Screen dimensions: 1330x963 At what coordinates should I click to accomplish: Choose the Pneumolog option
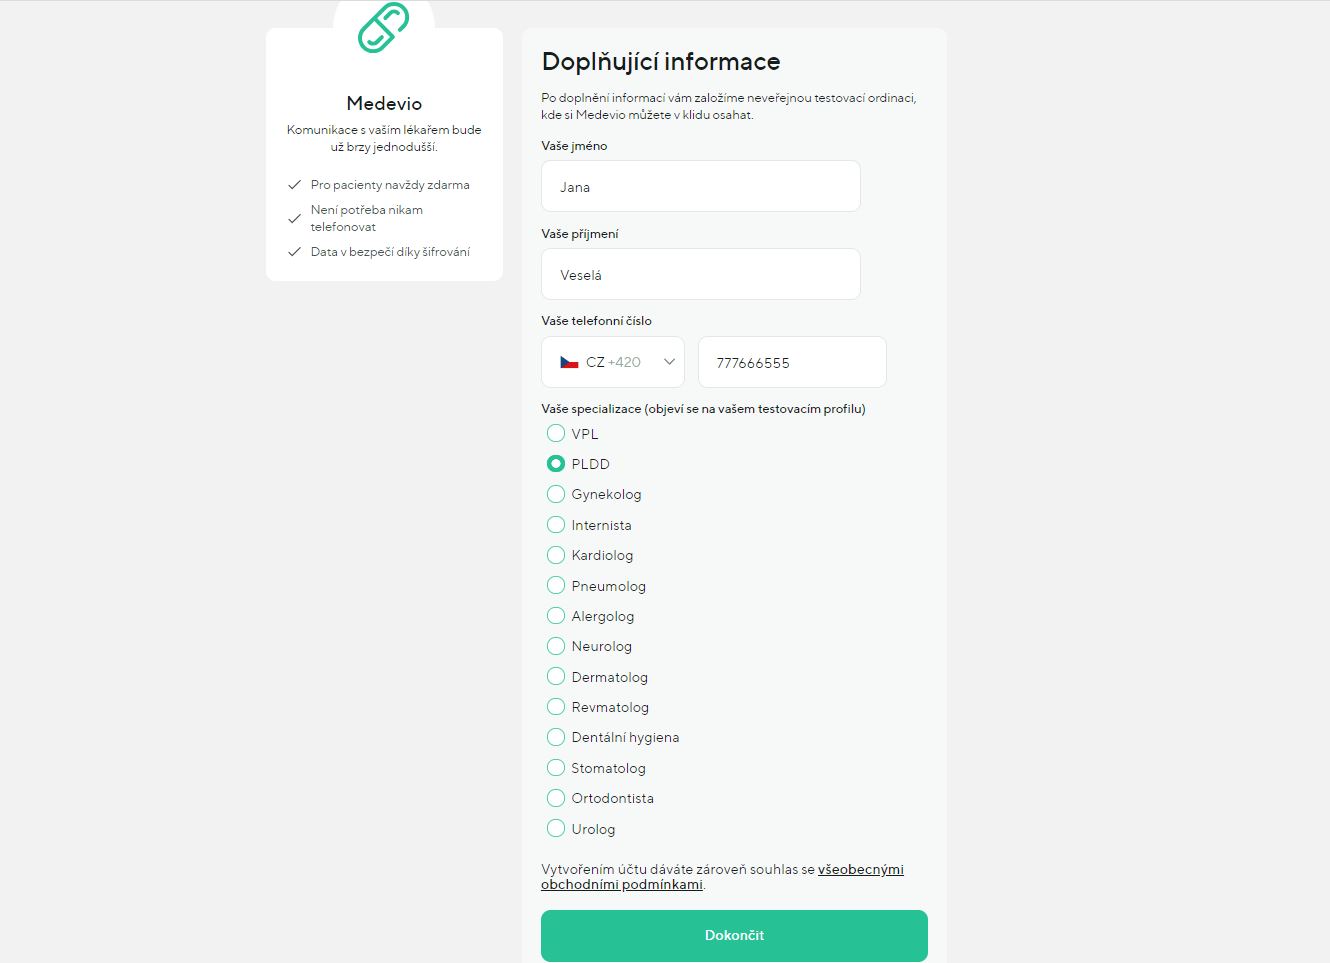[x=556, y=585]
